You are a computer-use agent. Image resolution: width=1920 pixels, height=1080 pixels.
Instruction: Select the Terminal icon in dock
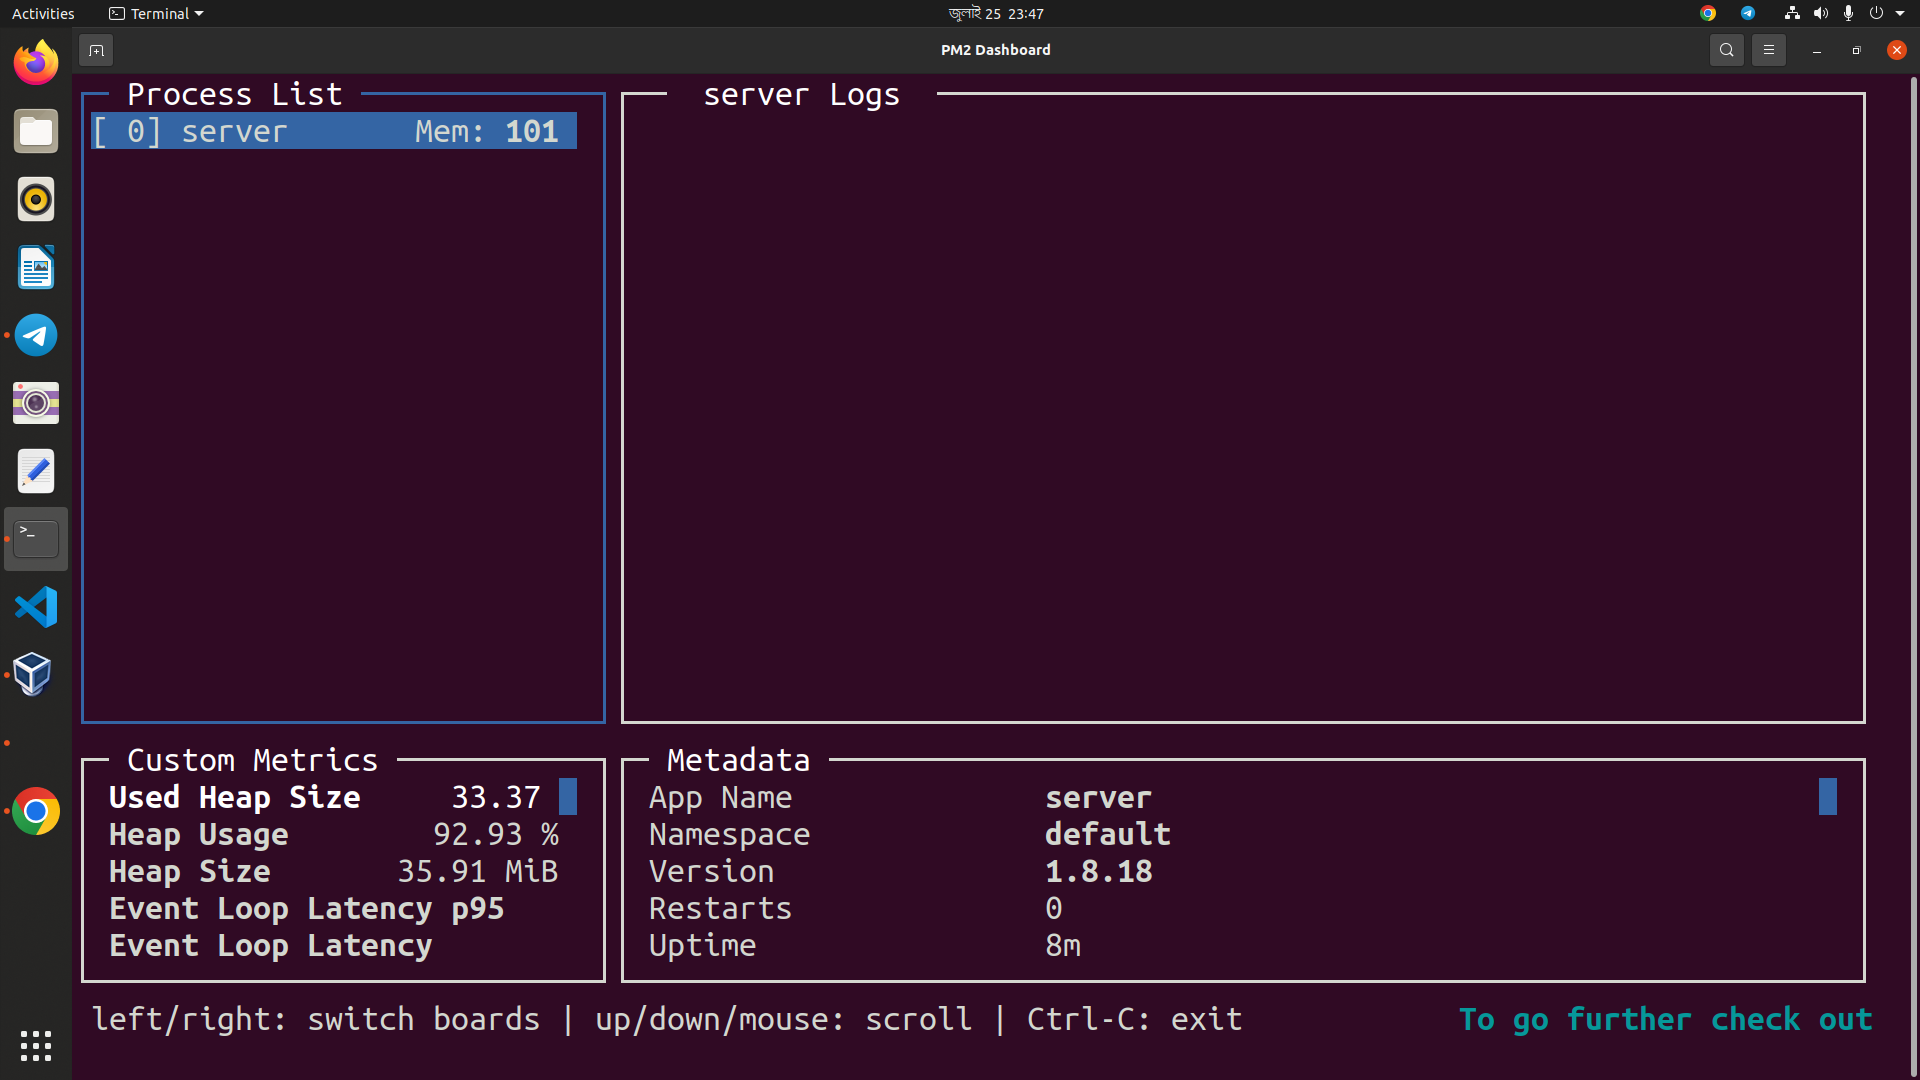(36, 539)
